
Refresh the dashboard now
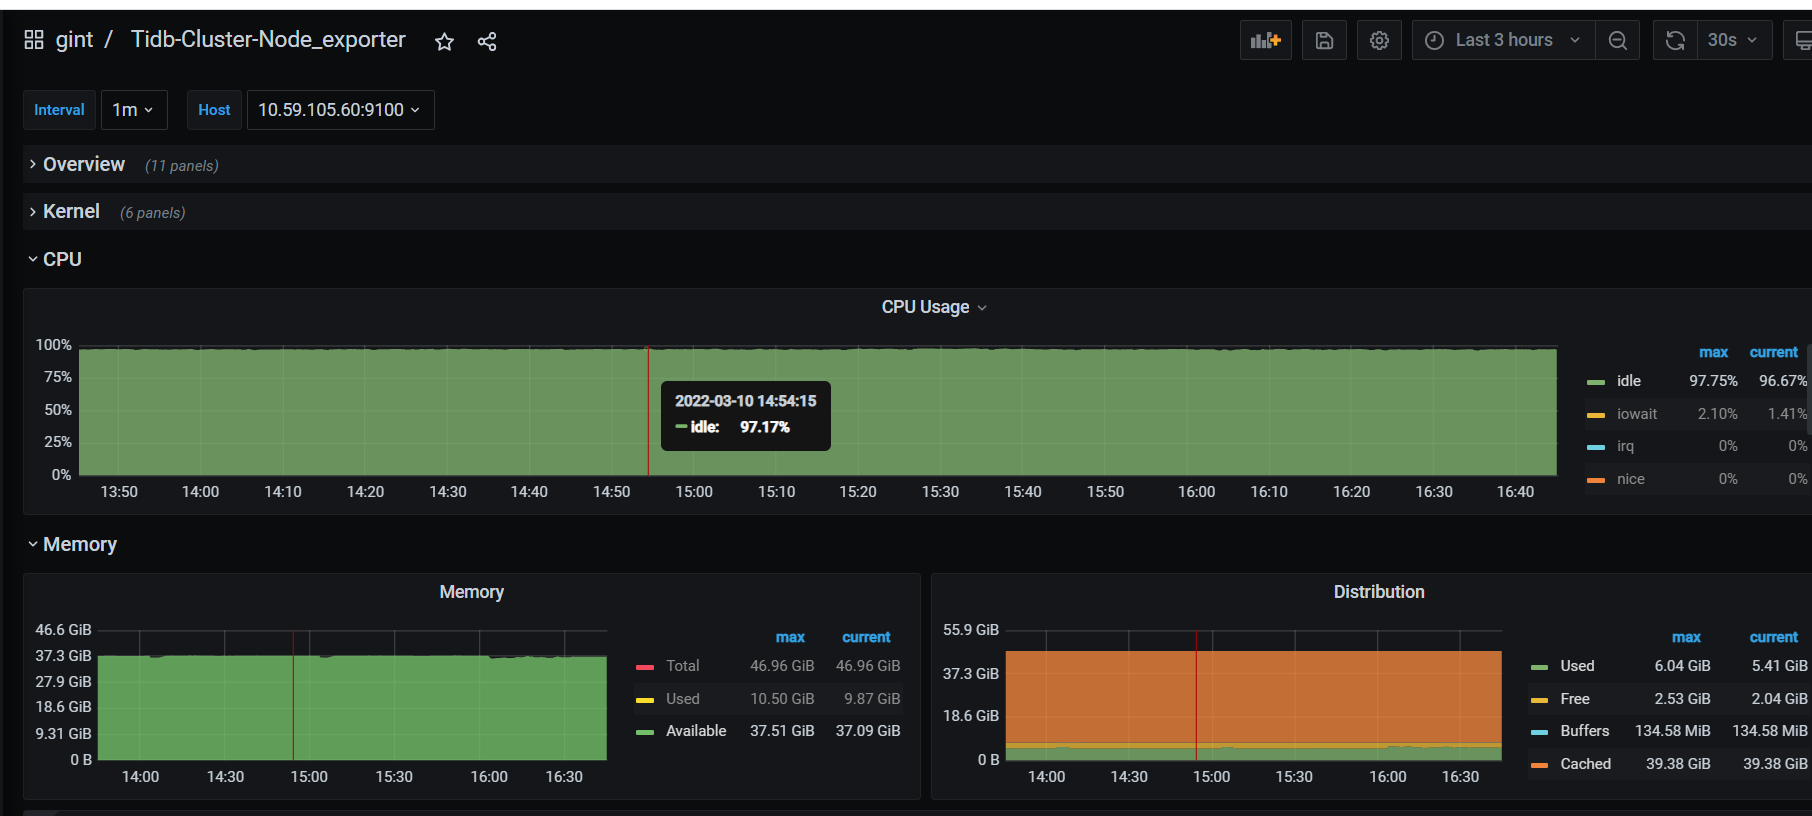[x=1675, y=40]
